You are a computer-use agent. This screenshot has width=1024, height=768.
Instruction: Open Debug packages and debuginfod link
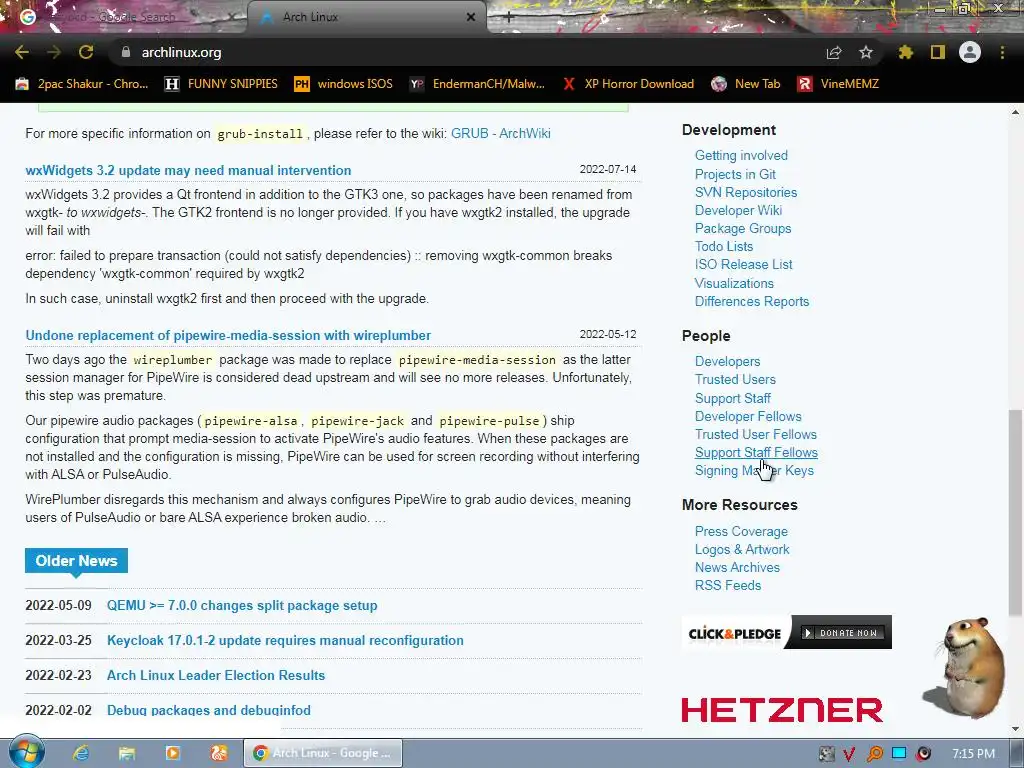point(208,710)
